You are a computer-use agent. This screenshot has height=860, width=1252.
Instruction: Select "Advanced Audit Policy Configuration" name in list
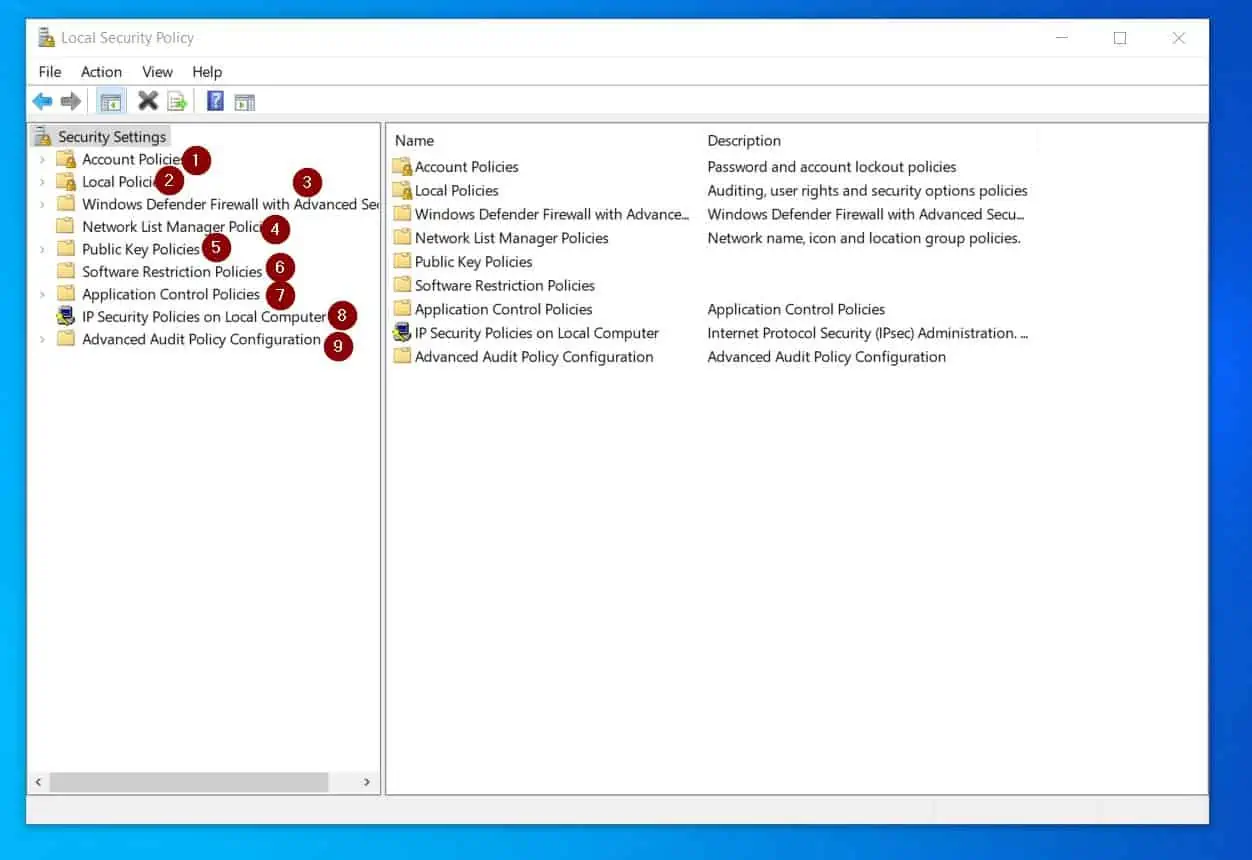pyautogui.click(x=534, y=357)
